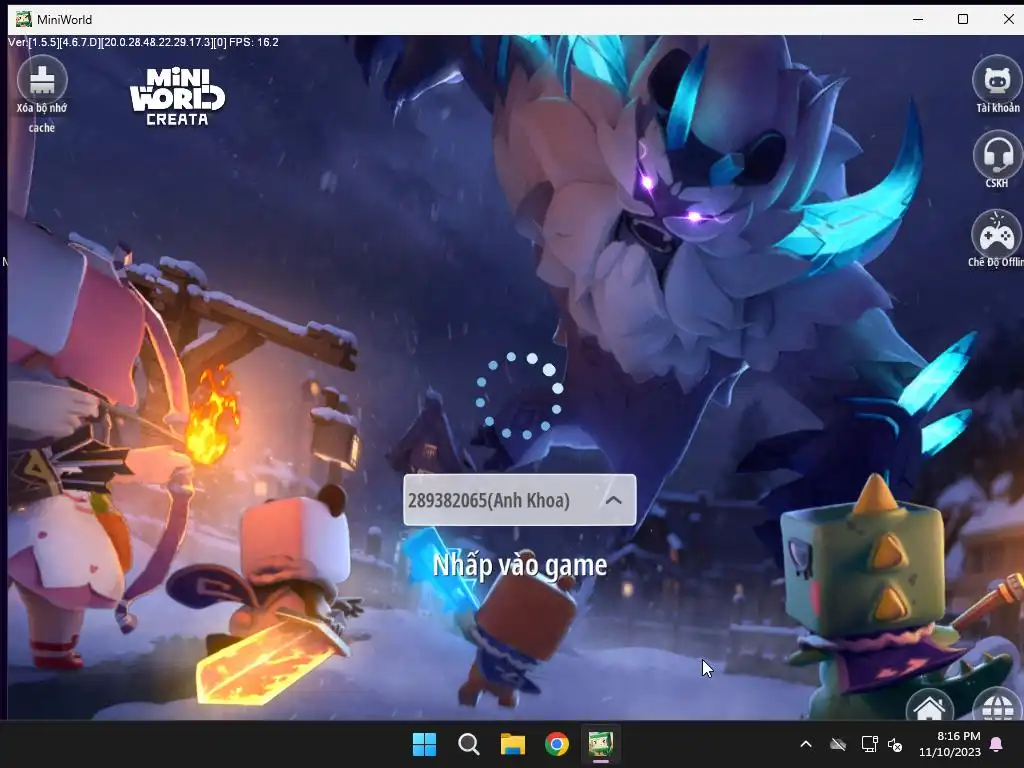This screenshot has width=1024, height=768.
Task: Click the 289382065(Anh Khoa) account field
Action: (519, 500)
